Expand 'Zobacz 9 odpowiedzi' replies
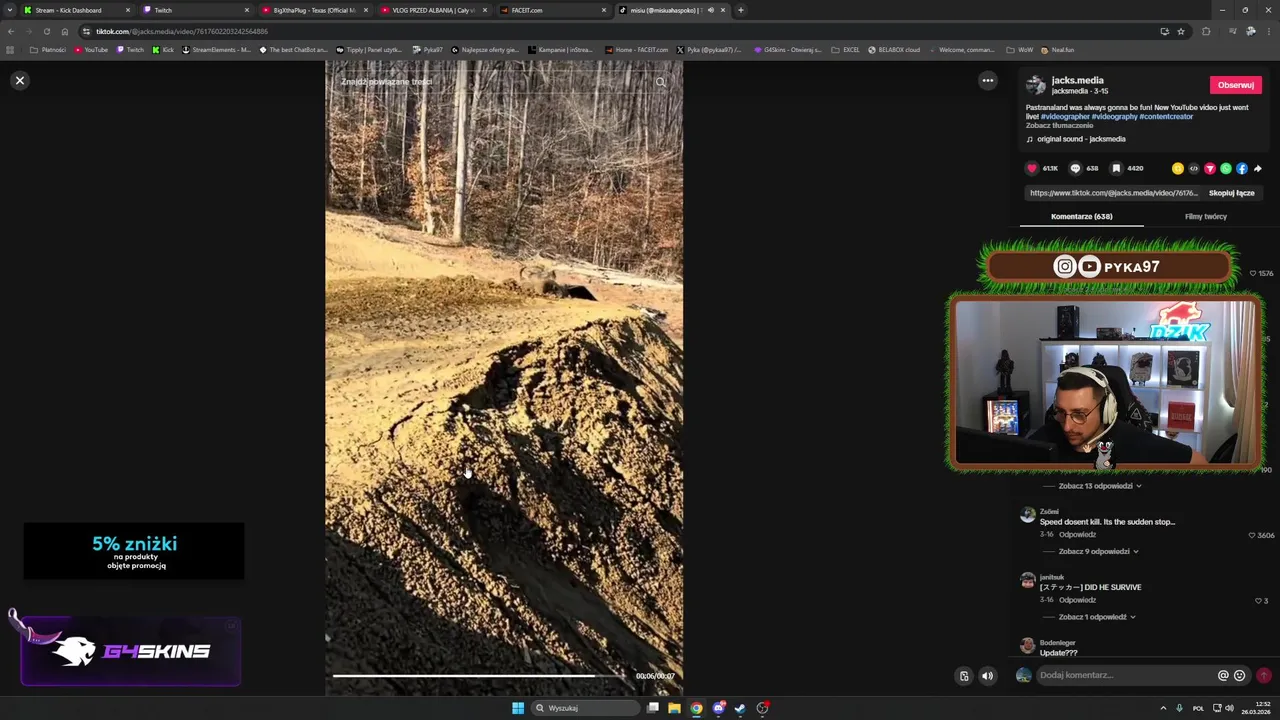This screenshot has height=720, width=1280. point(1098,551)
